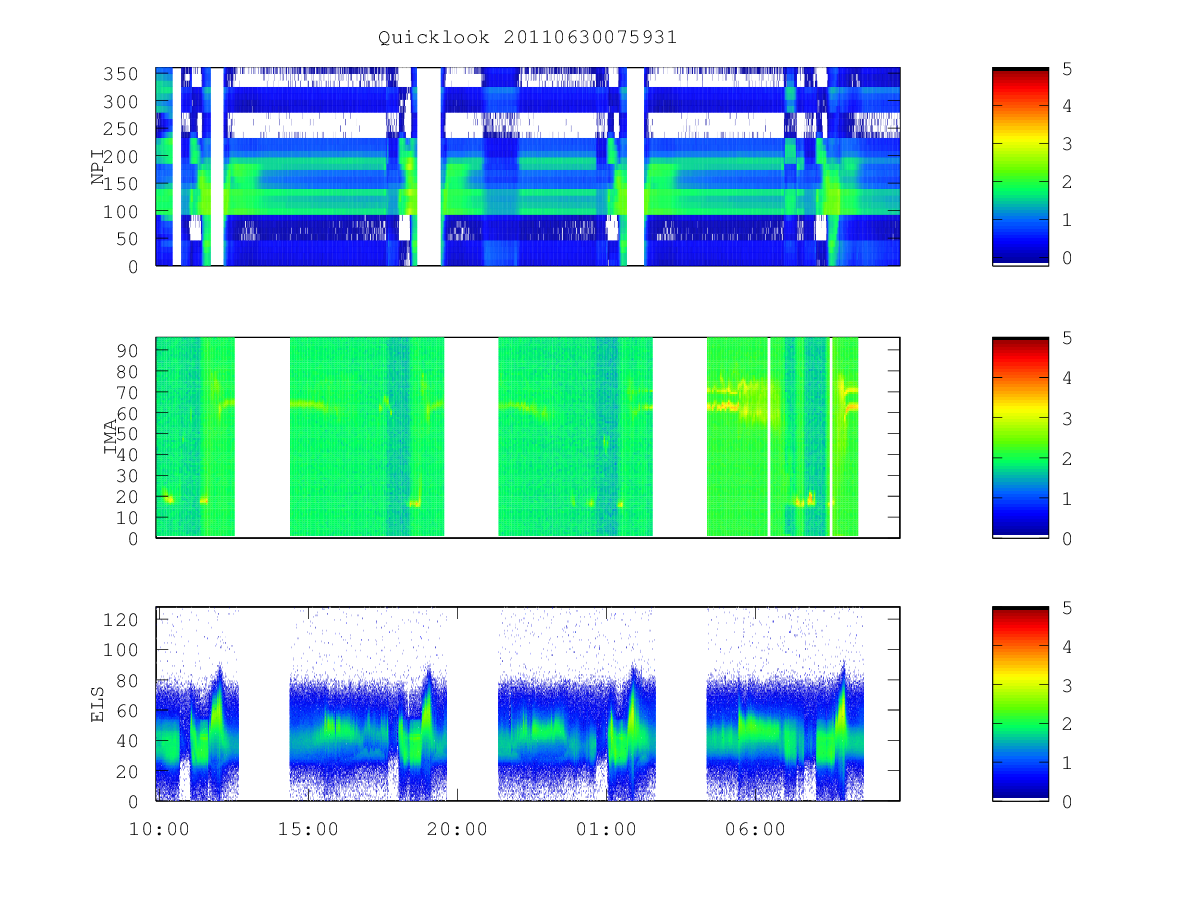Click the IMA panel color scale bar
Image resolution: width=1200 pixels, height=900 pixels.
pos(1020,437)
